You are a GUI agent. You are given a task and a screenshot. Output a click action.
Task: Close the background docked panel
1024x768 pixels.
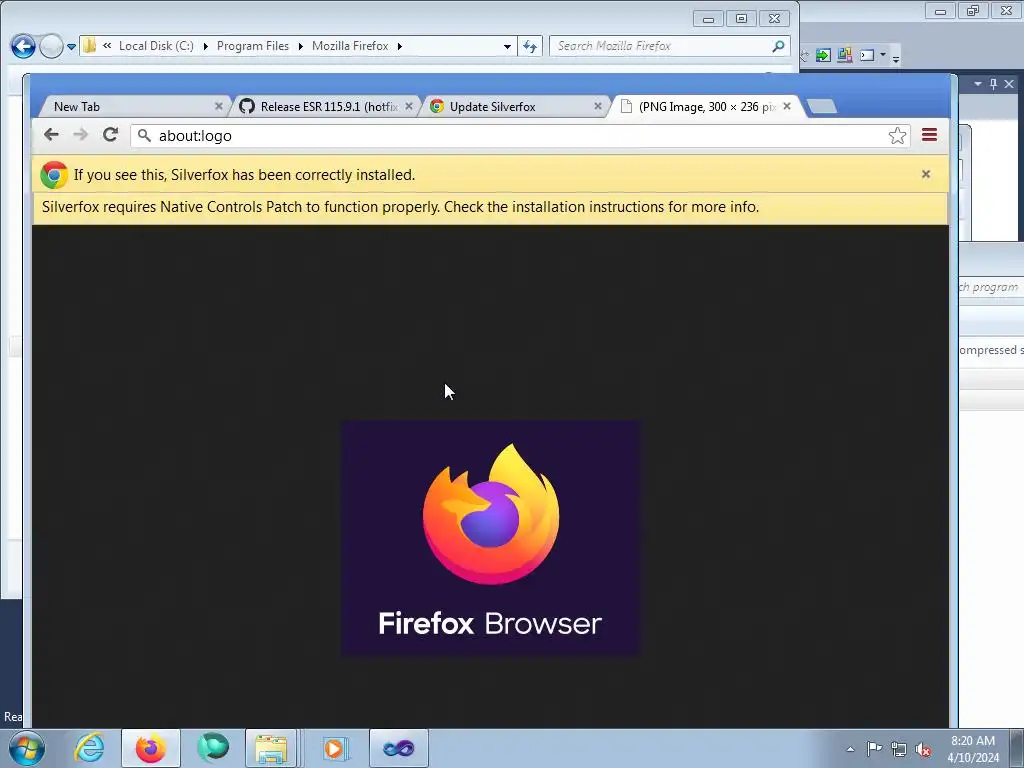click(1009, 84)
